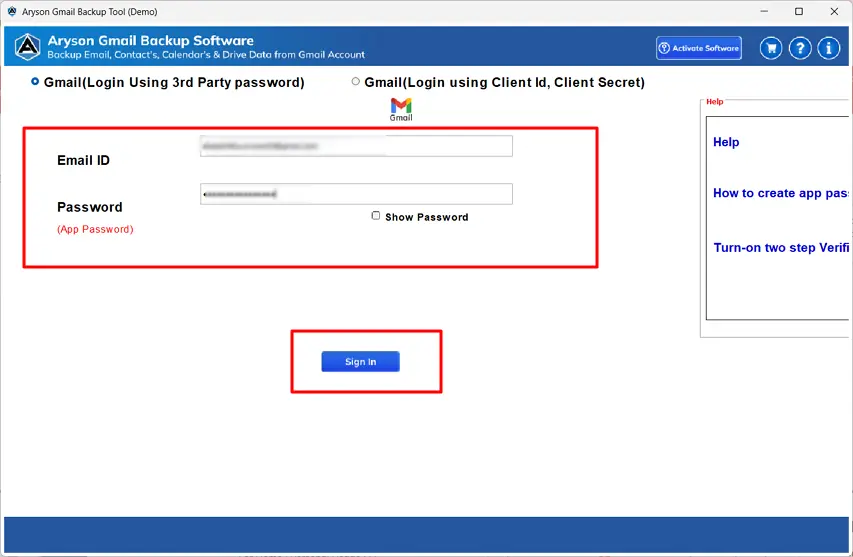
Task: Click the Gmail logo icon
Action: point(401,109)
